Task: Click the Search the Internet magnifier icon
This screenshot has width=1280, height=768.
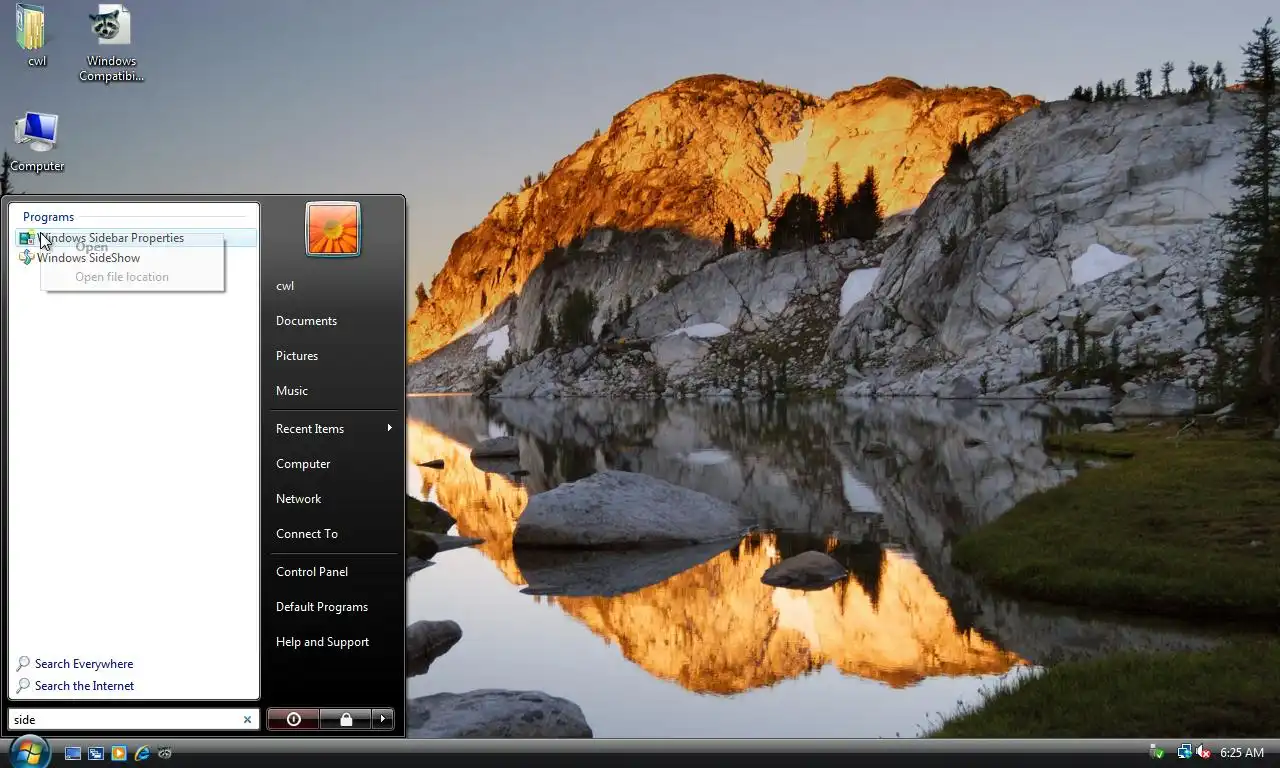Action: tap(23, 686)
